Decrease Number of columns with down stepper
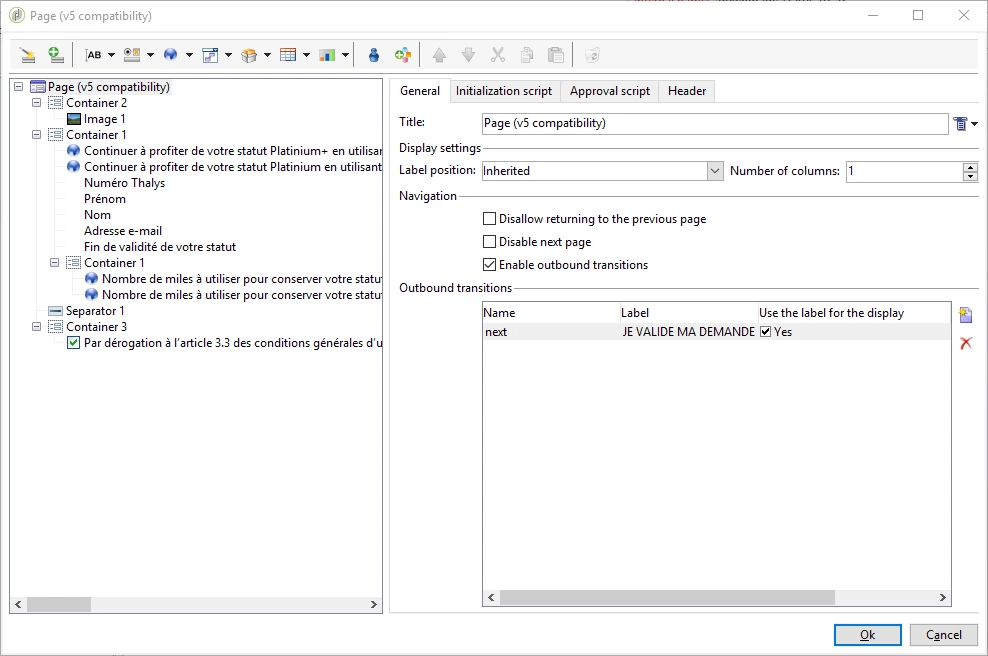 pyautogui.click(x=970, y=176)
